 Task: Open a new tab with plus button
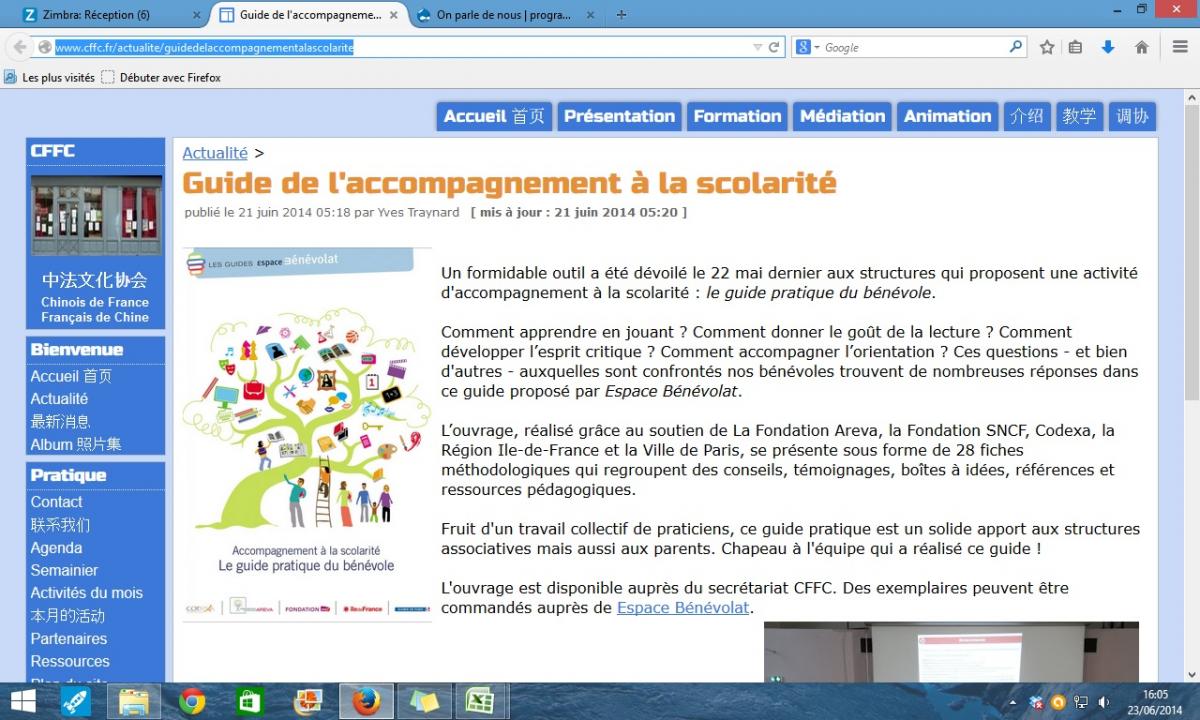[622, 15]
